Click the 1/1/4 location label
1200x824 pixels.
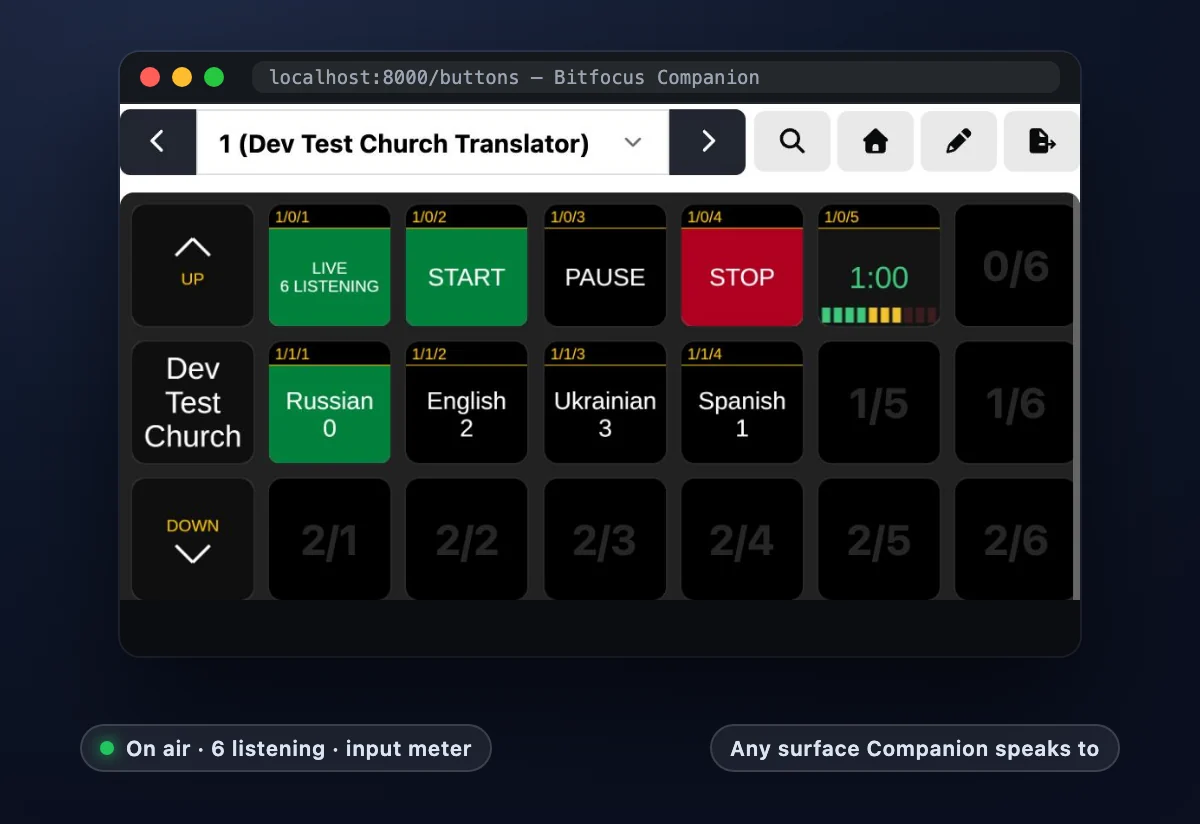pos(704,354)
